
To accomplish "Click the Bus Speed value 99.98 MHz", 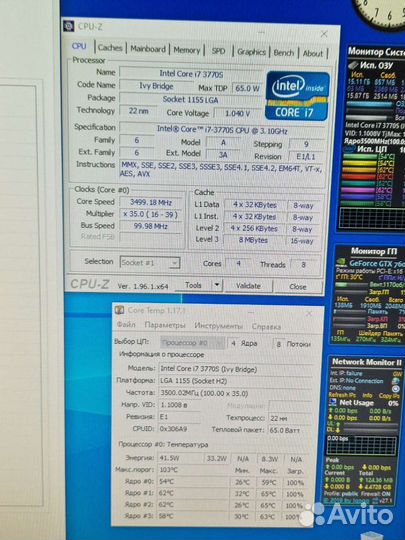I will click(x=150, y=226).
